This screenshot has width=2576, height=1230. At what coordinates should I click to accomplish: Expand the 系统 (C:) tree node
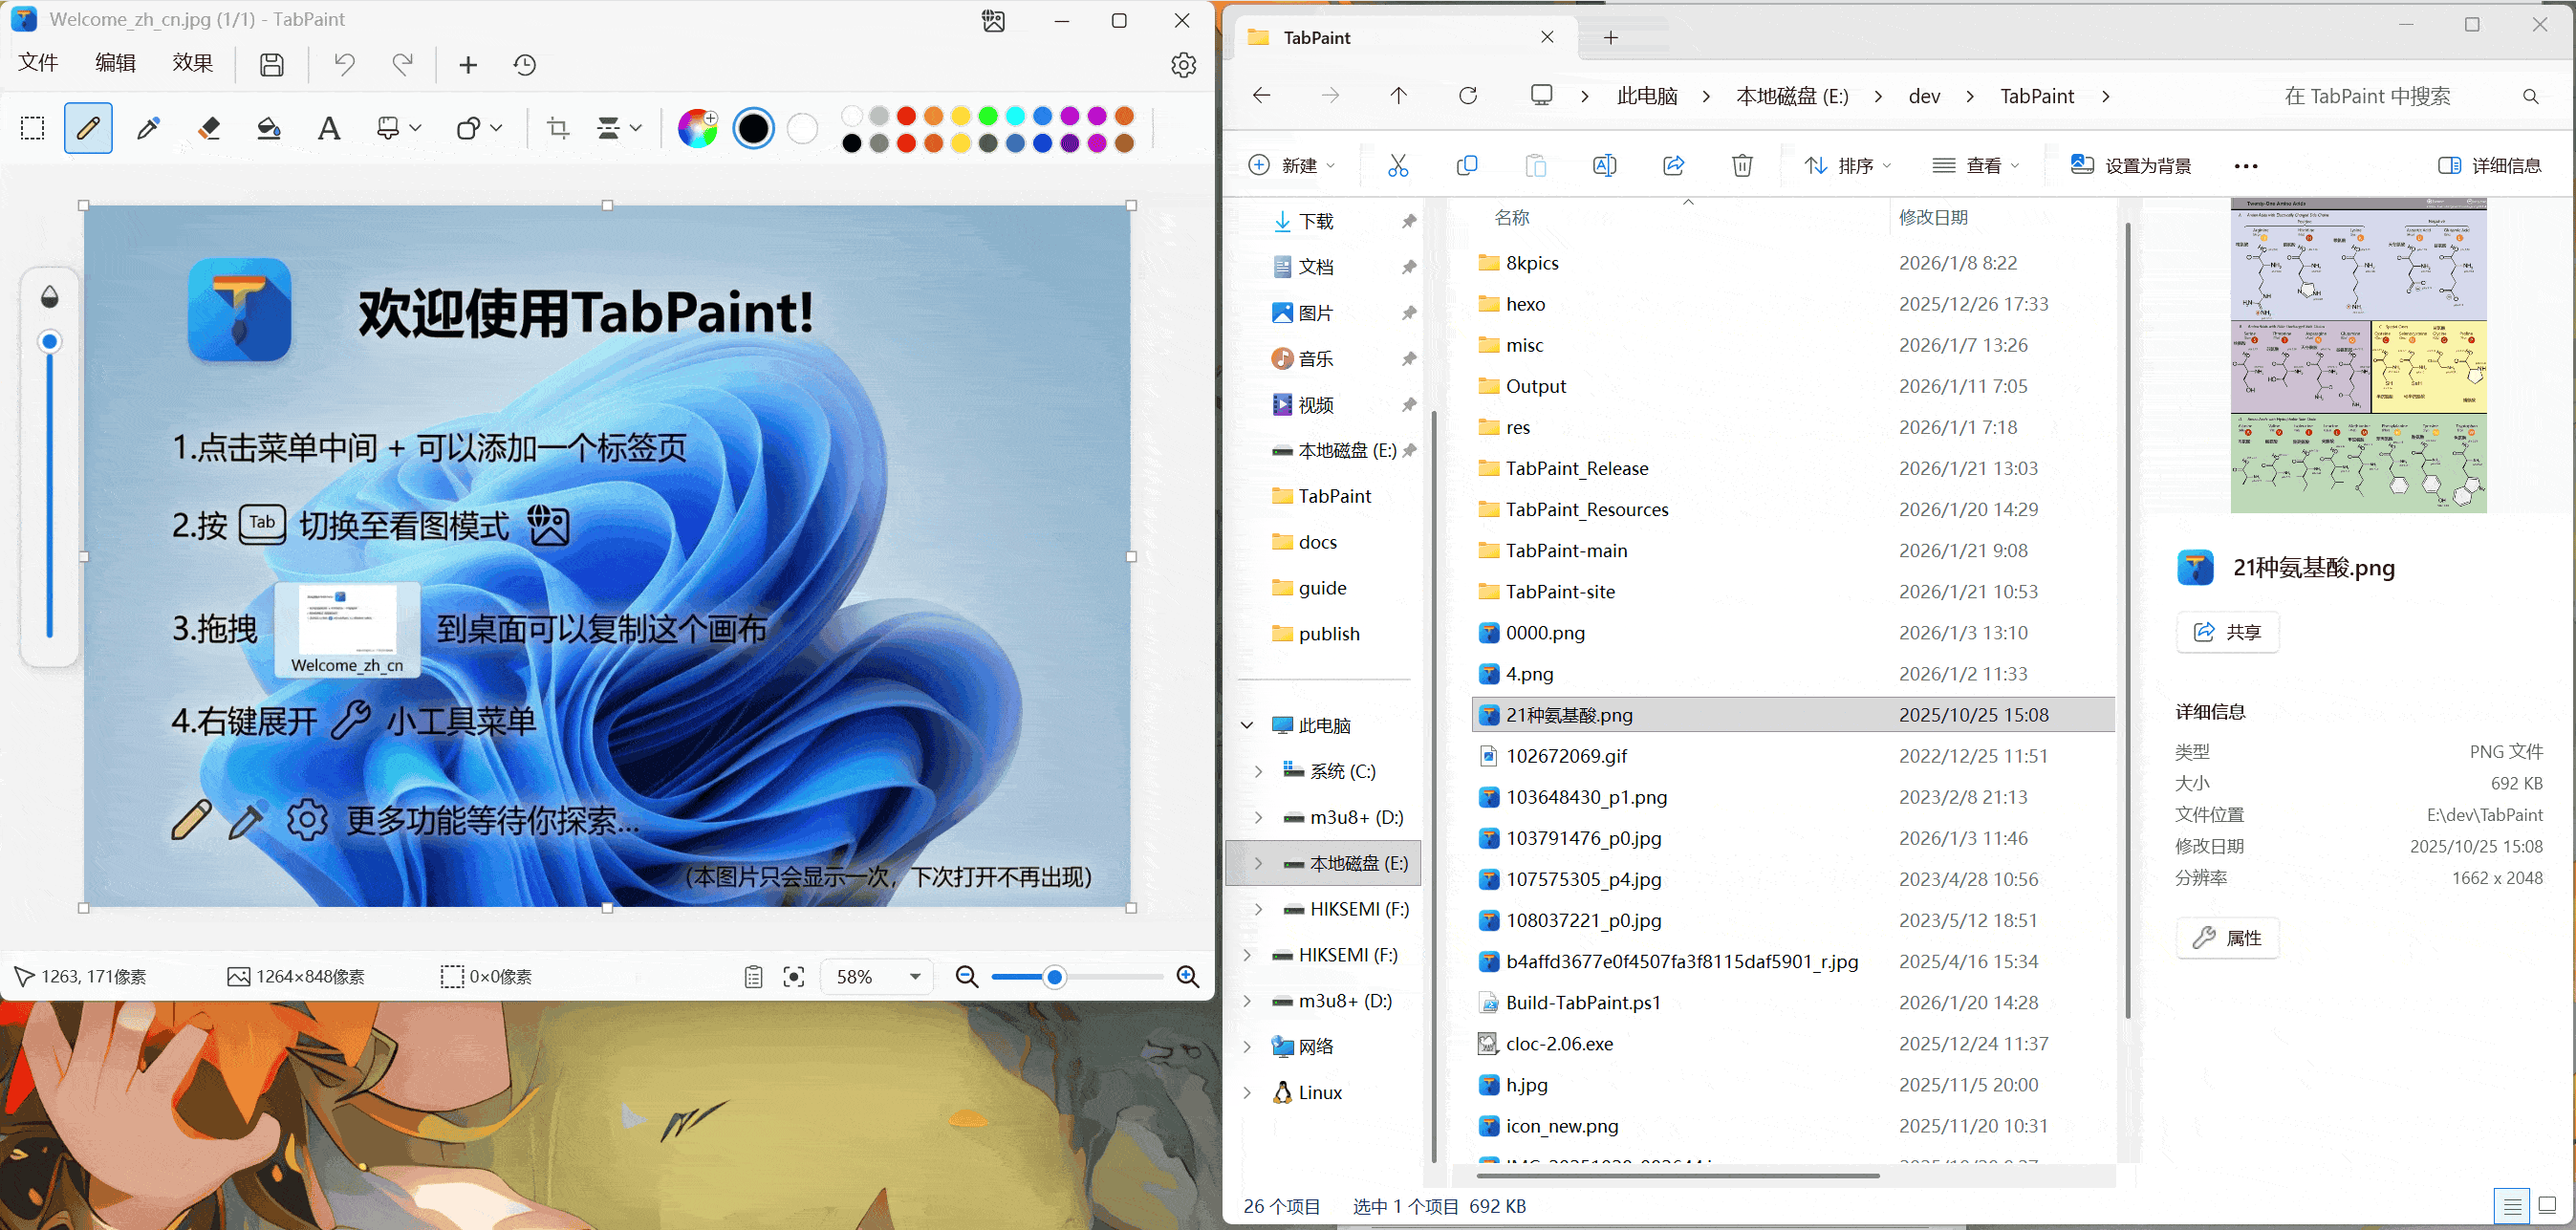1258,771
